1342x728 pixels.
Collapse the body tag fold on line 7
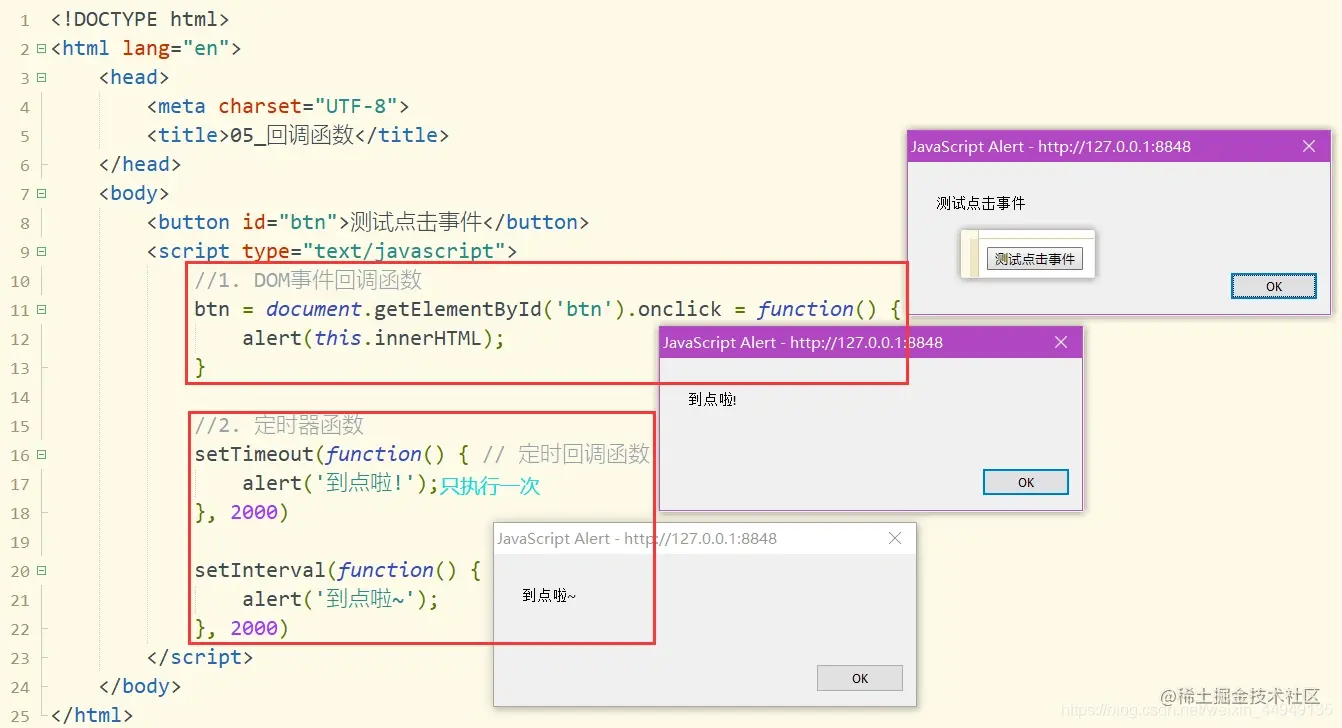point(41,193)
